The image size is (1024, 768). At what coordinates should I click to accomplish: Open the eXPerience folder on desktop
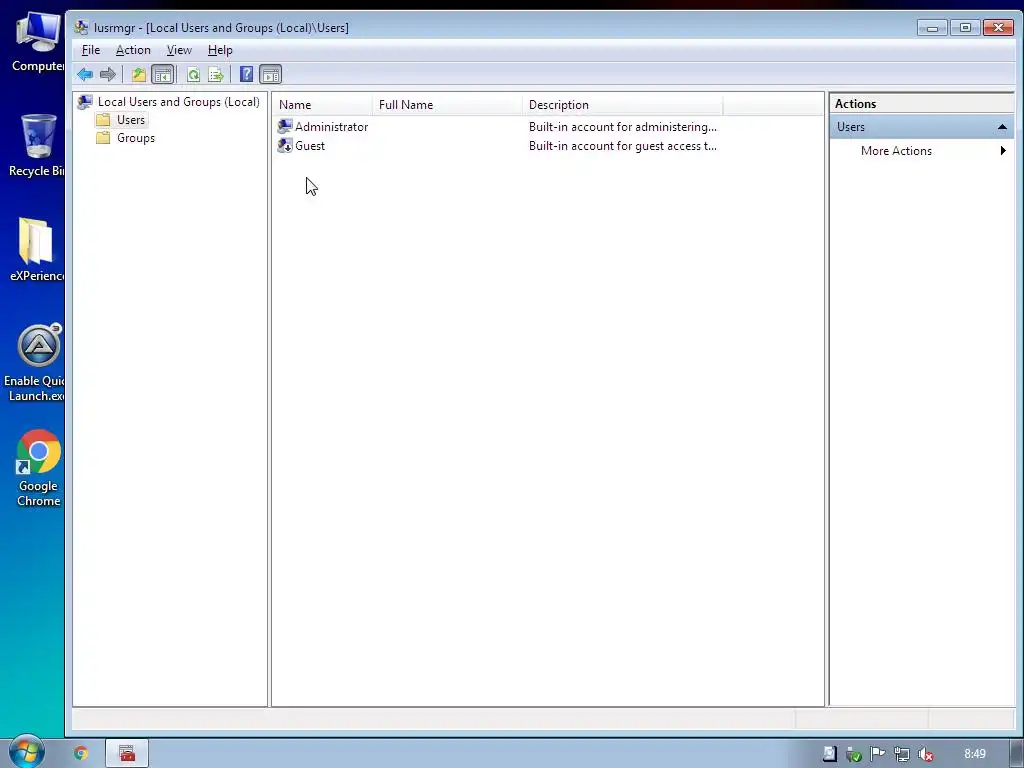pos(37,249)
